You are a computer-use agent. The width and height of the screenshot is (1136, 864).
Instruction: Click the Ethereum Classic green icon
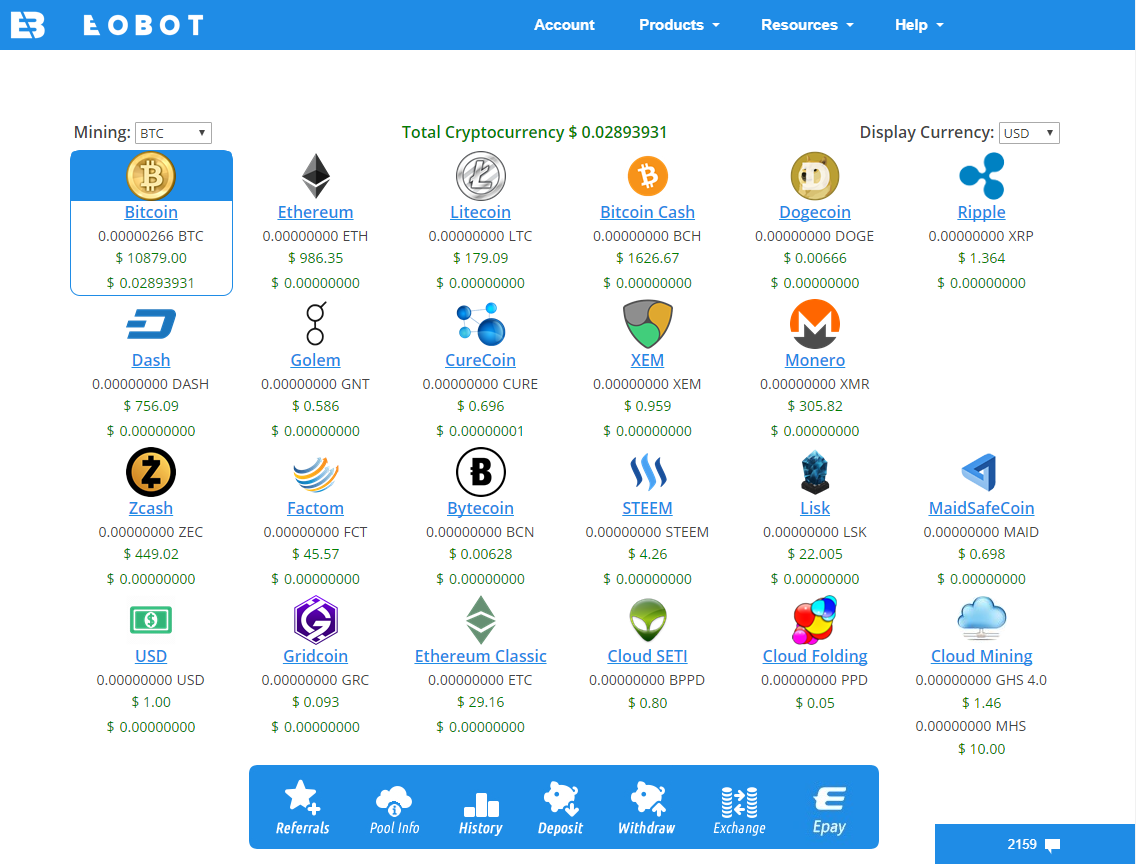(480, 620)
